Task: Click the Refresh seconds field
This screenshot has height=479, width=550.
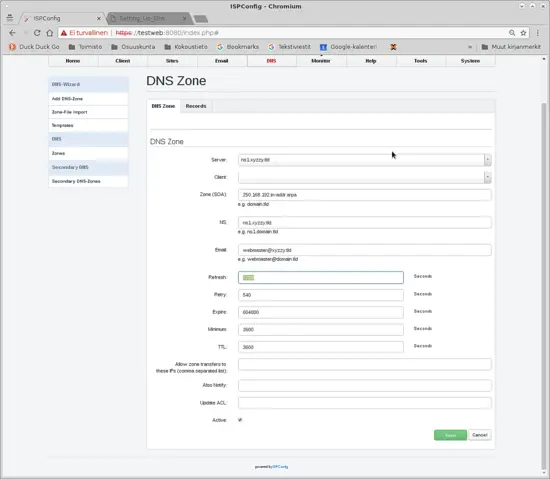Action: tap(321, 277)
